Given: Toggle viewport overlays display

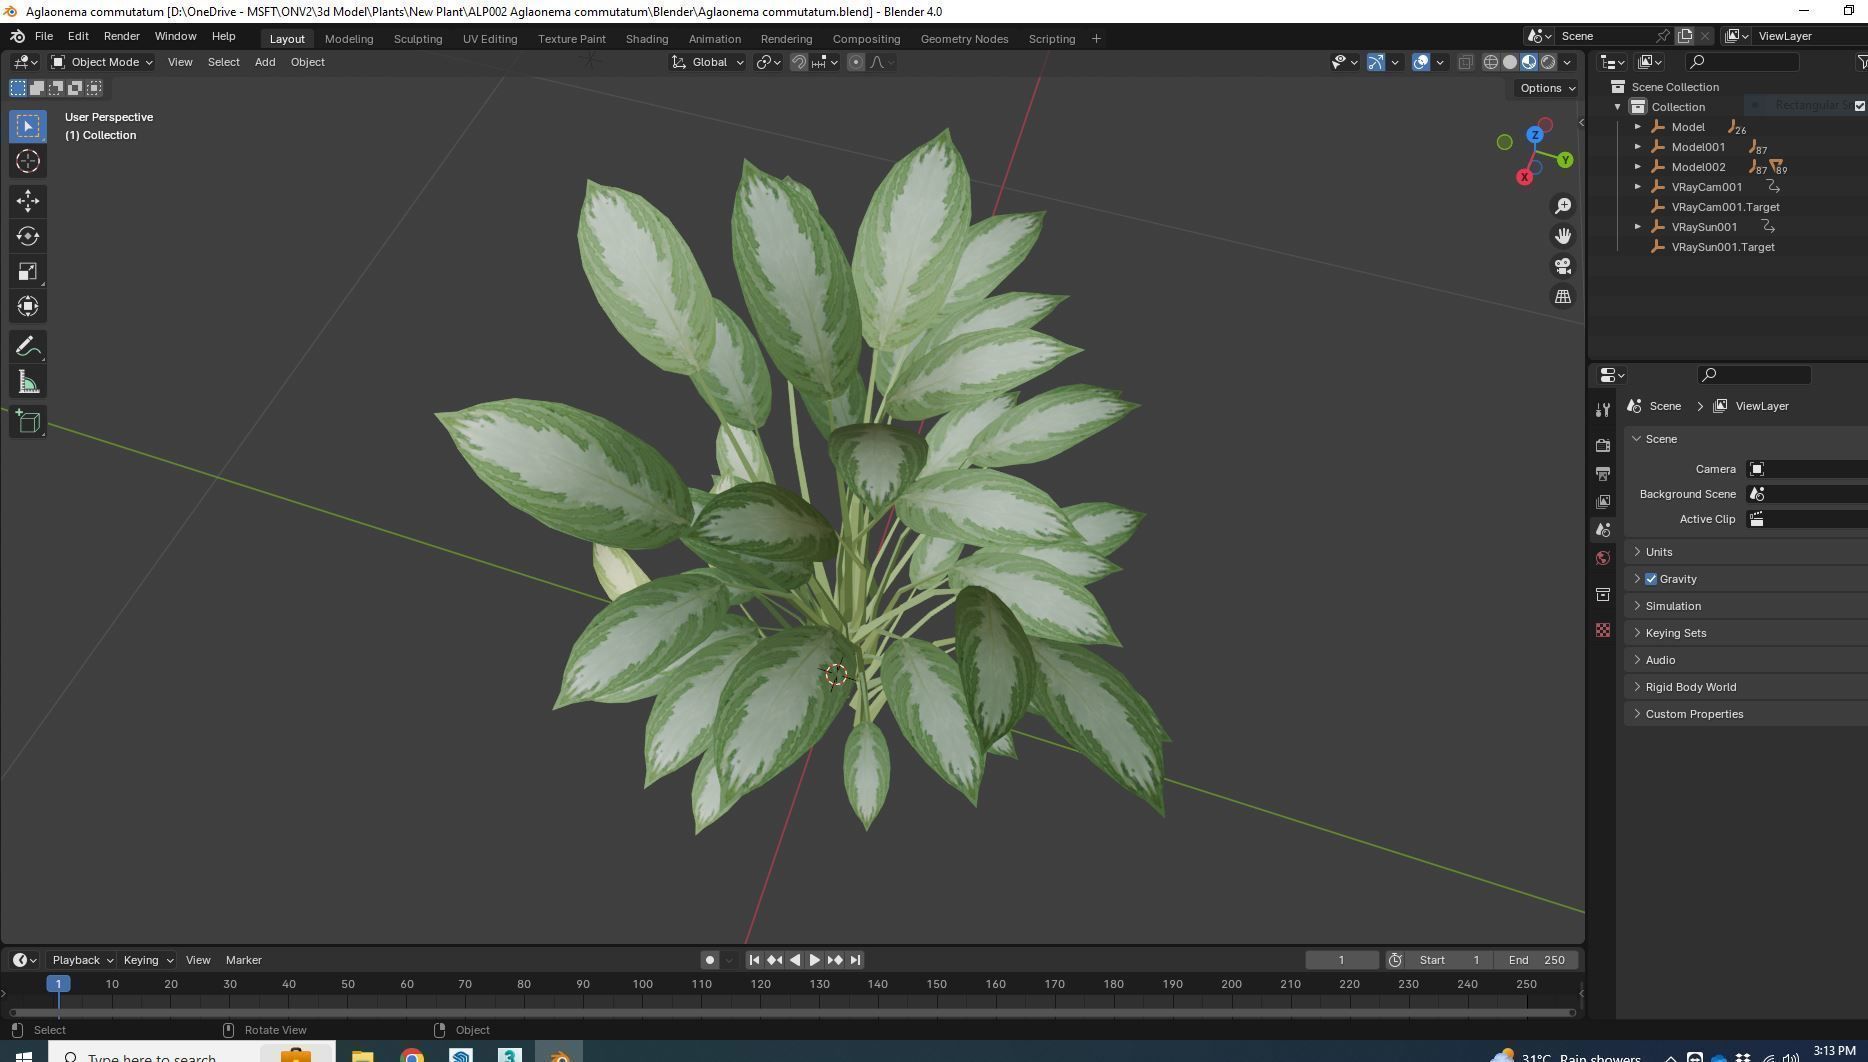Looking at the screenshot, I should pyautogui.click(x=1421, y=62).
